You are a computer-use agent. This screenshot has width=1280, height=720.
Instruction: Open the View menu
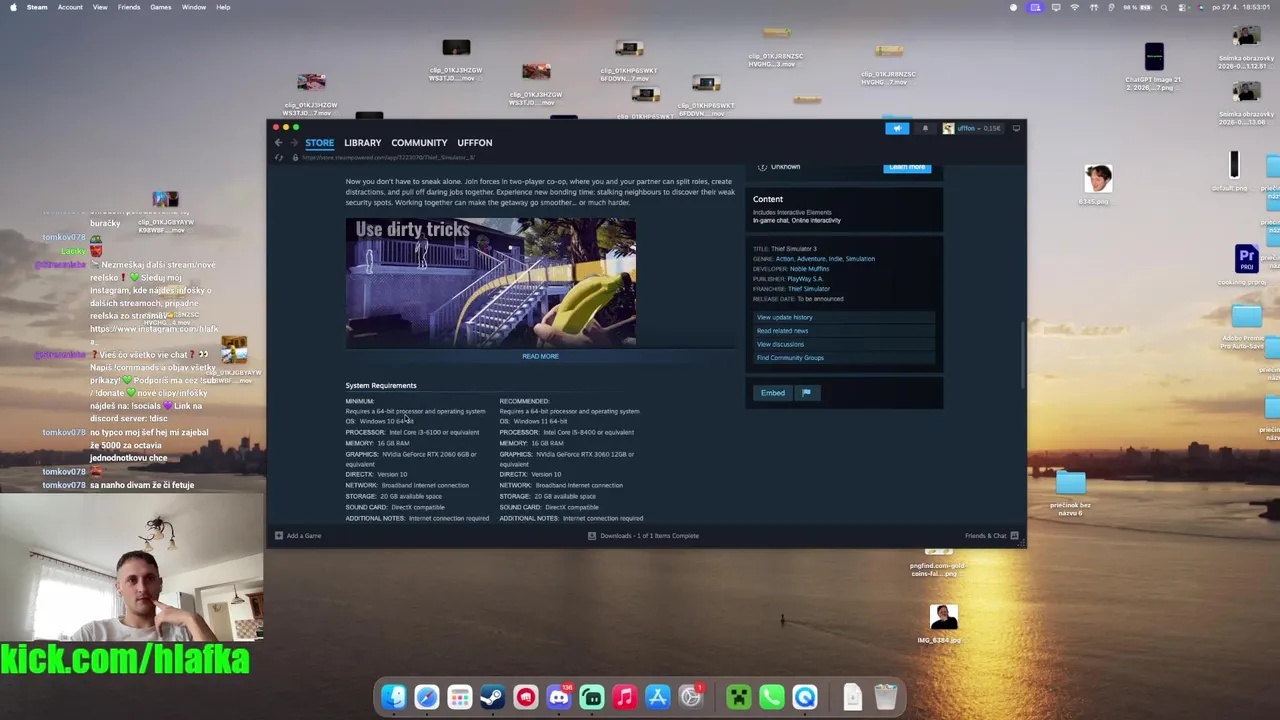(100, 7)
